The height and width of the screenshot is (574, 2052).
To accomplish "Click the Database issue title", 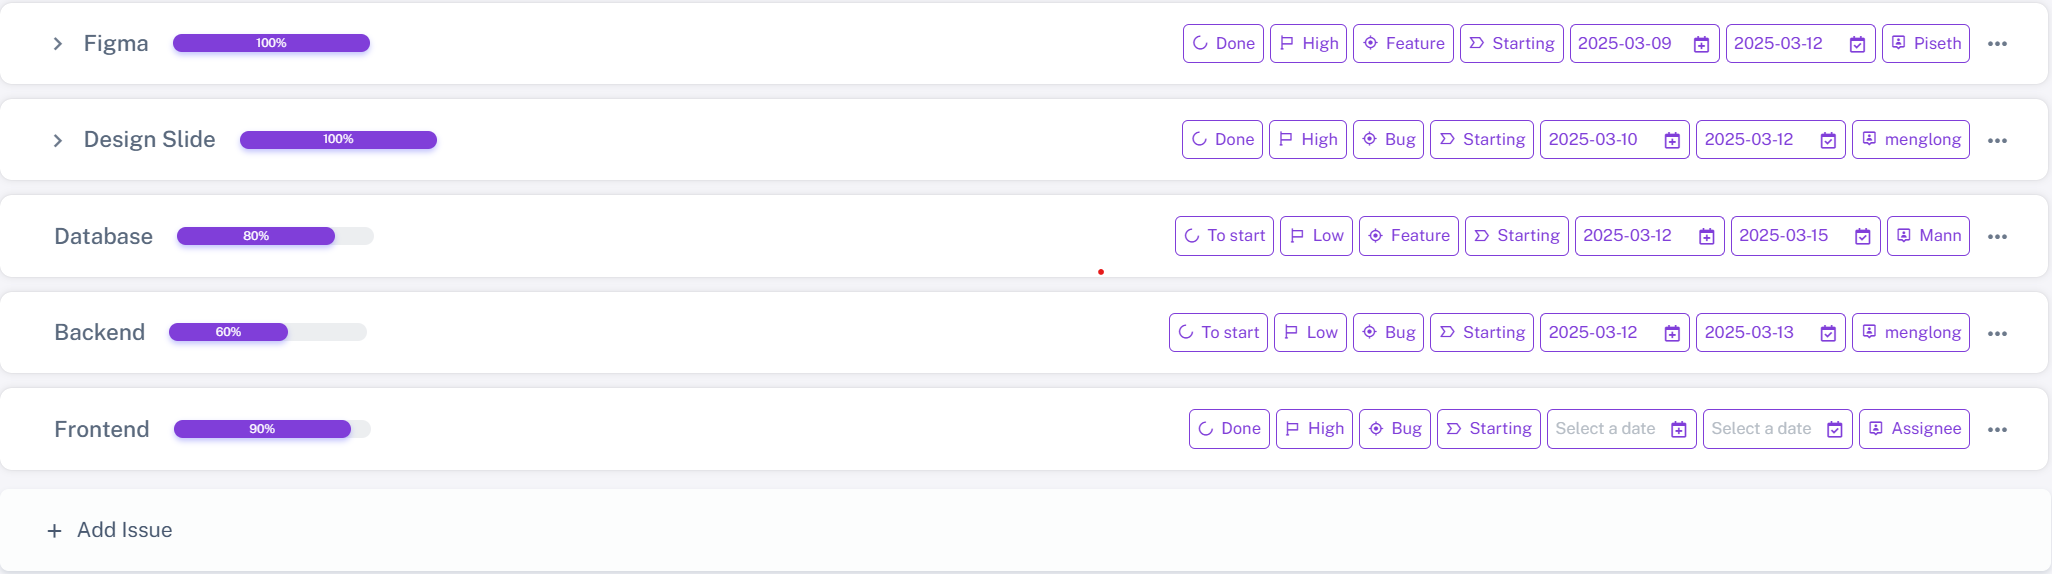I will 104,237.
